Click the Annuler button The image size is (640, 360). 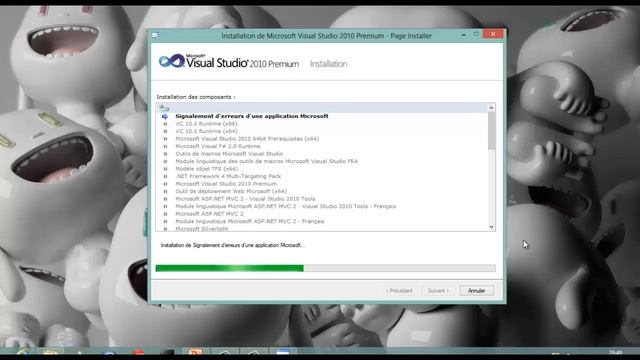pos(476,291)
